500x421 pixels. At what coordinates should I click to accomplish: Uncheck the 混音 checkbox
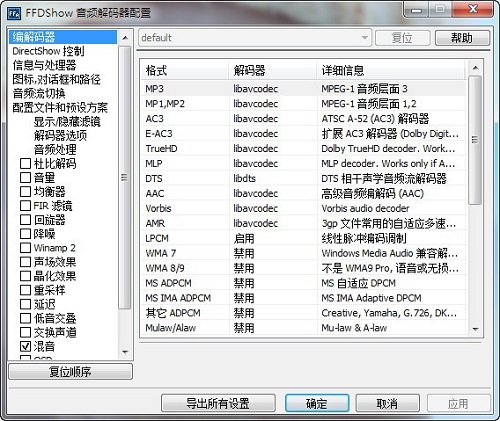(x=25, y=346)
